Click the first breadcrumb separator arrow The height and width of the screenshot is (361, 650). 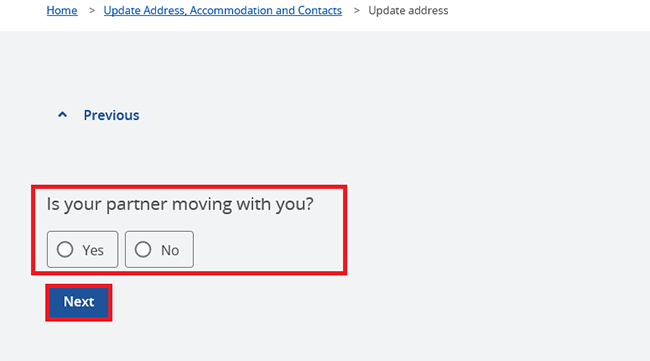tap(92, 10)
